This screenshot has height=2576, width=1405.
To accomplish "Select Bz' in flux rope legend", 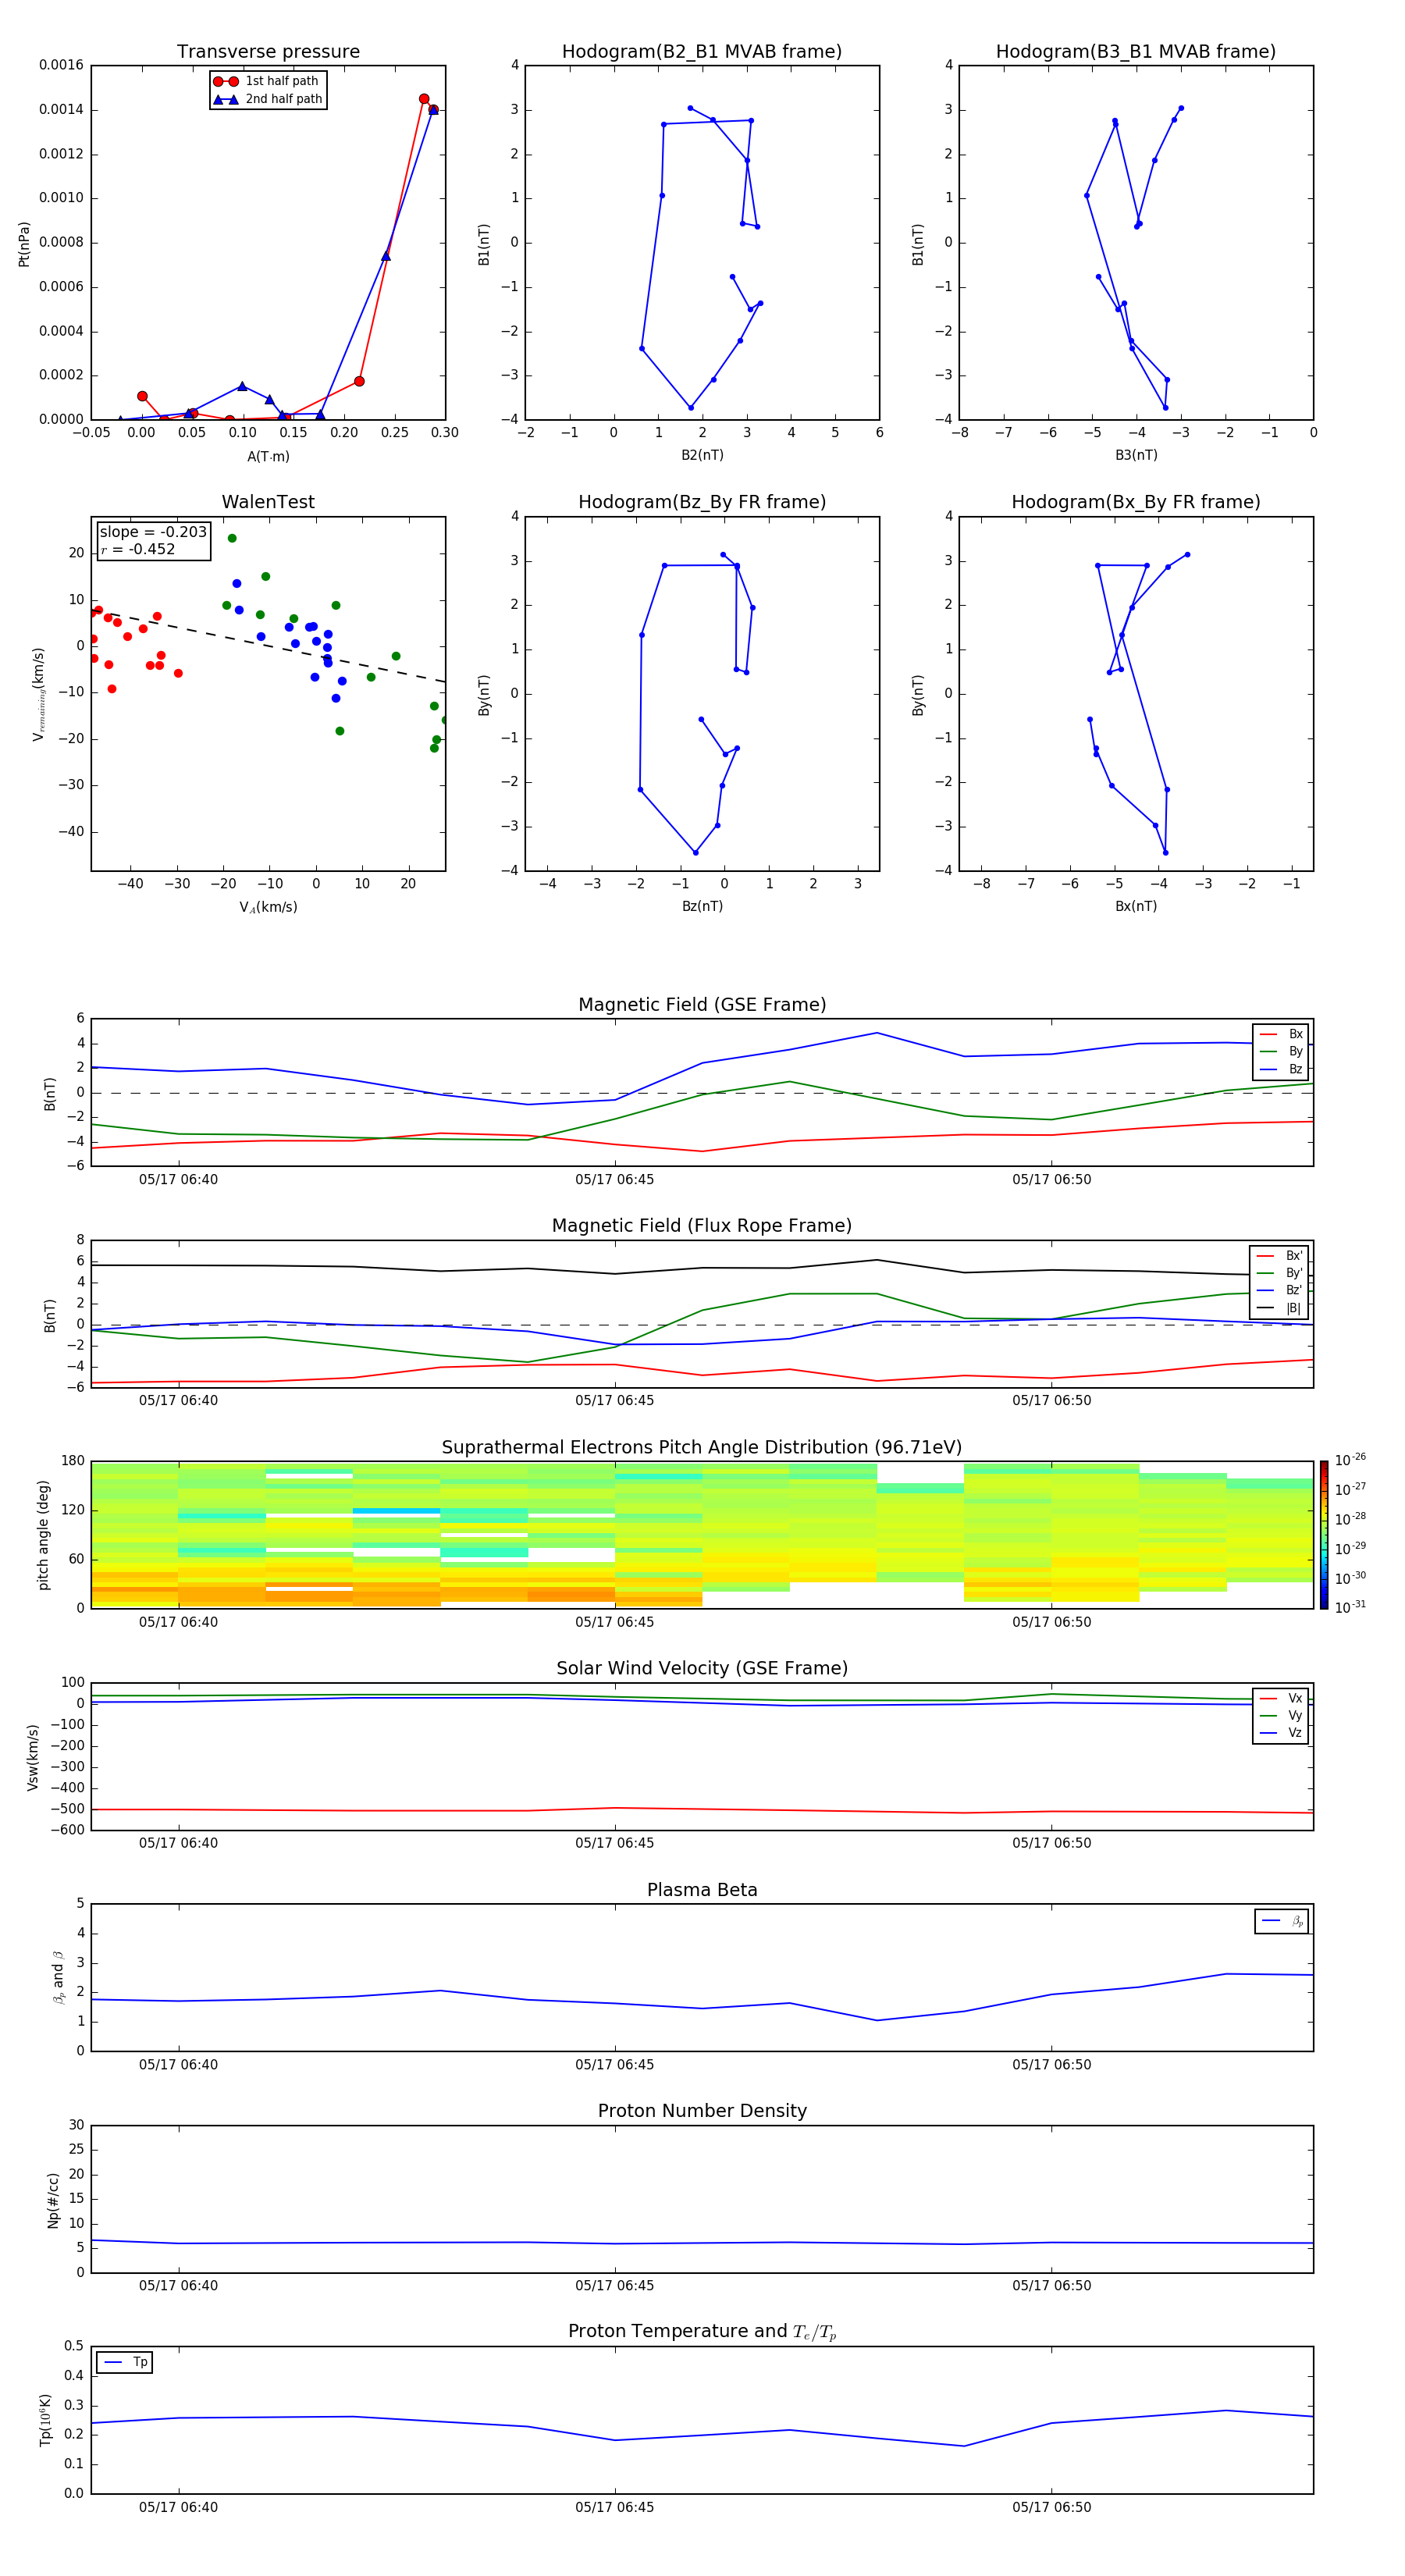I will click(x=1280, y=1290).
